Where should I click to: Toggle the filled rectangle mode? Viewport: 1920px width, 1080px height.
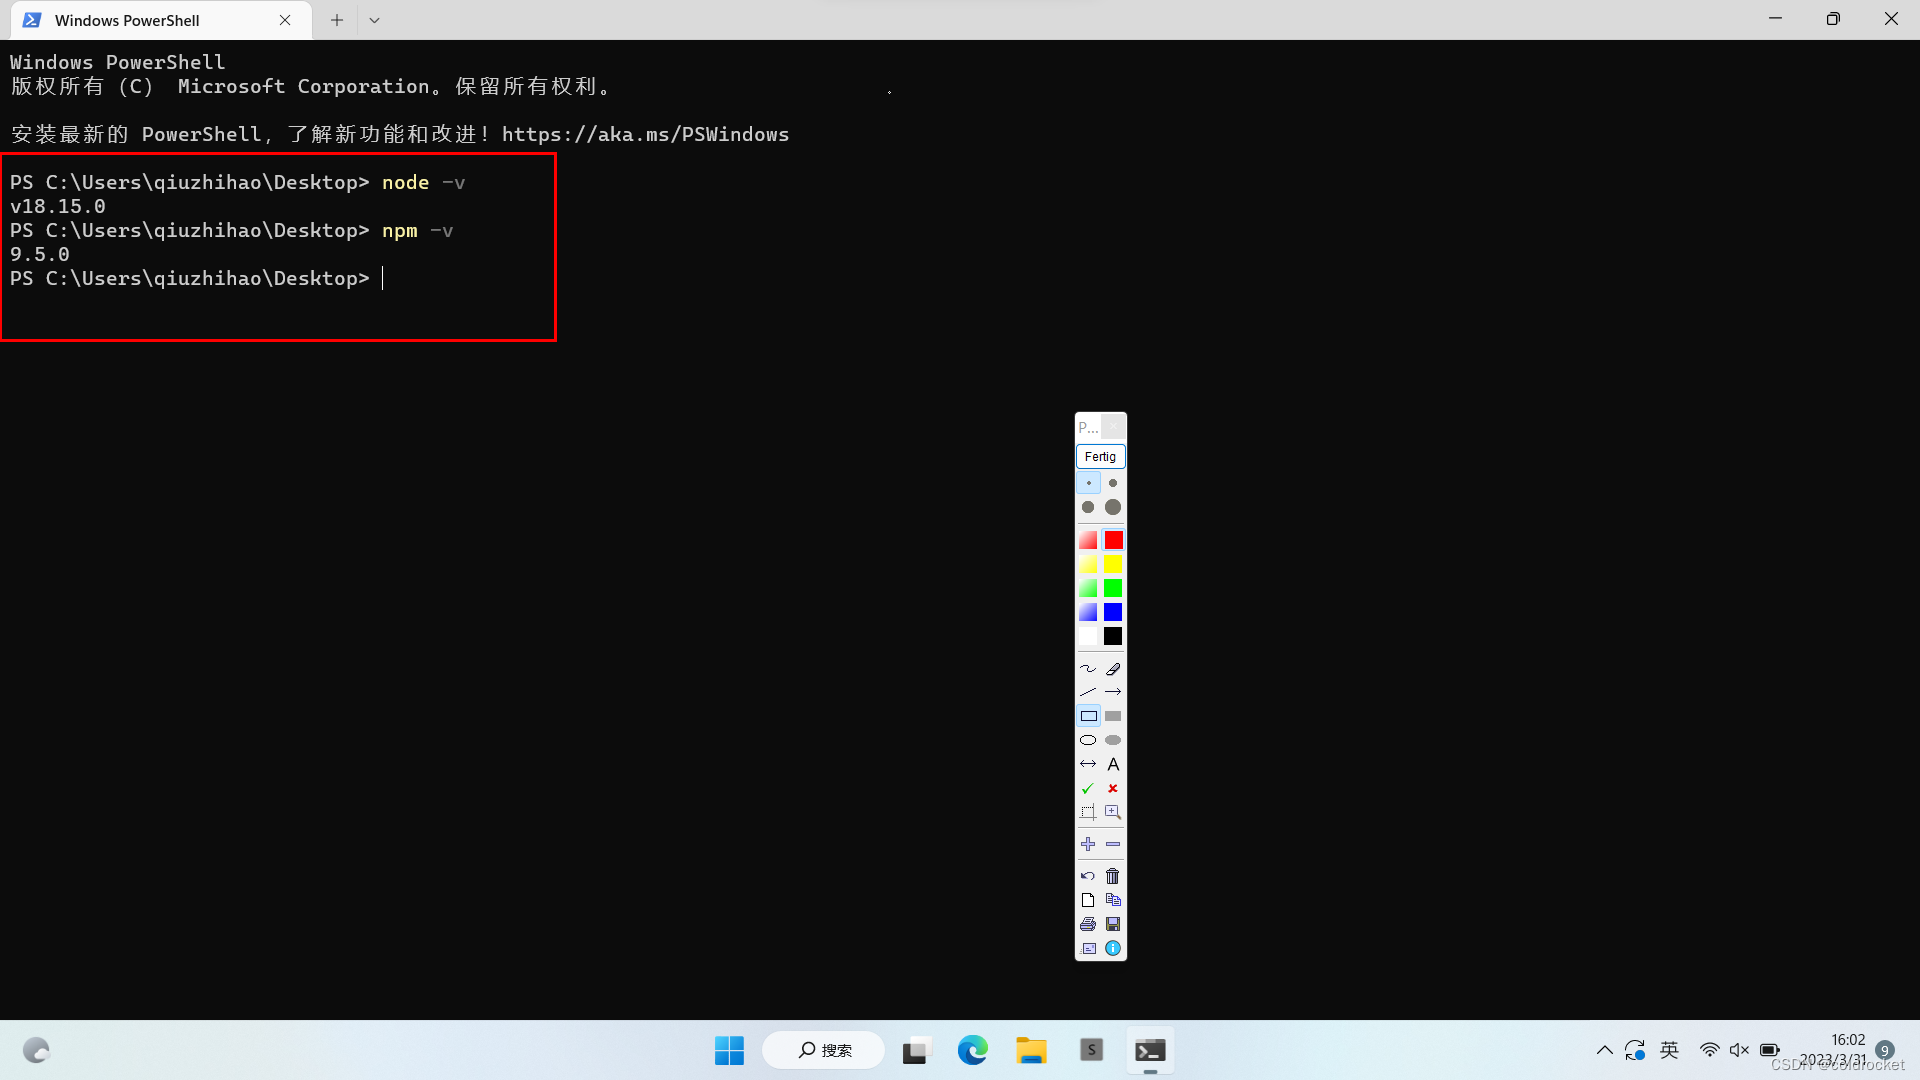coord(1113,716)
